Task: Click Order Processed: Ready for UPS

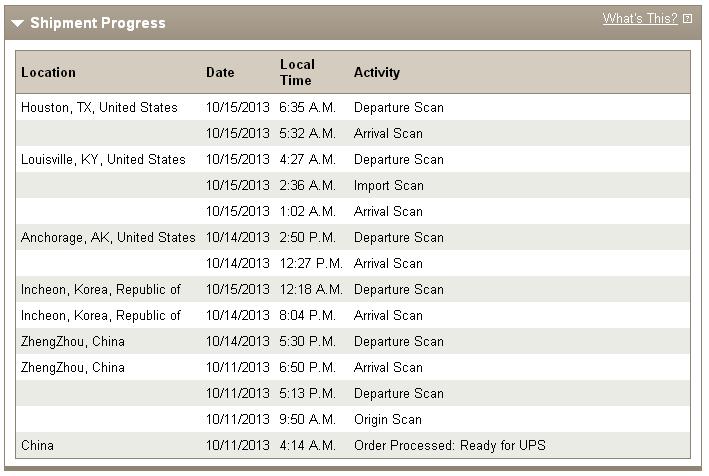Action: 449,446
